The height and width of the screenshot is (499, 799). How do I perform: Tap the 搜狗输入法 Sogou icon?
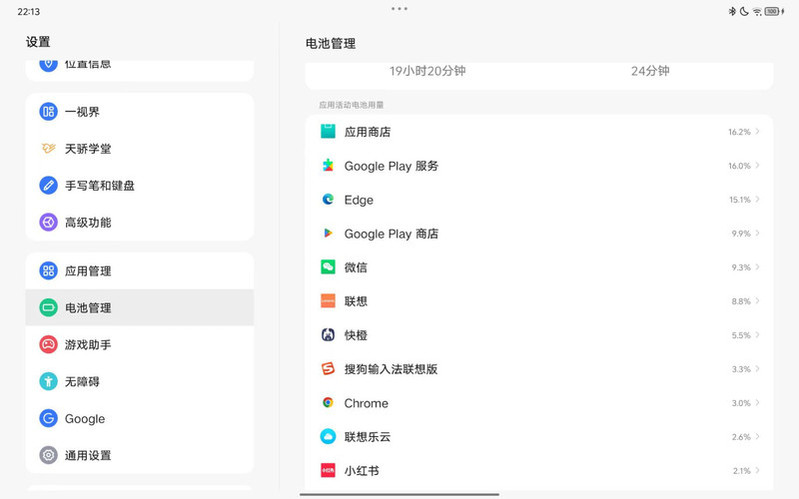[x=328, y=369]
